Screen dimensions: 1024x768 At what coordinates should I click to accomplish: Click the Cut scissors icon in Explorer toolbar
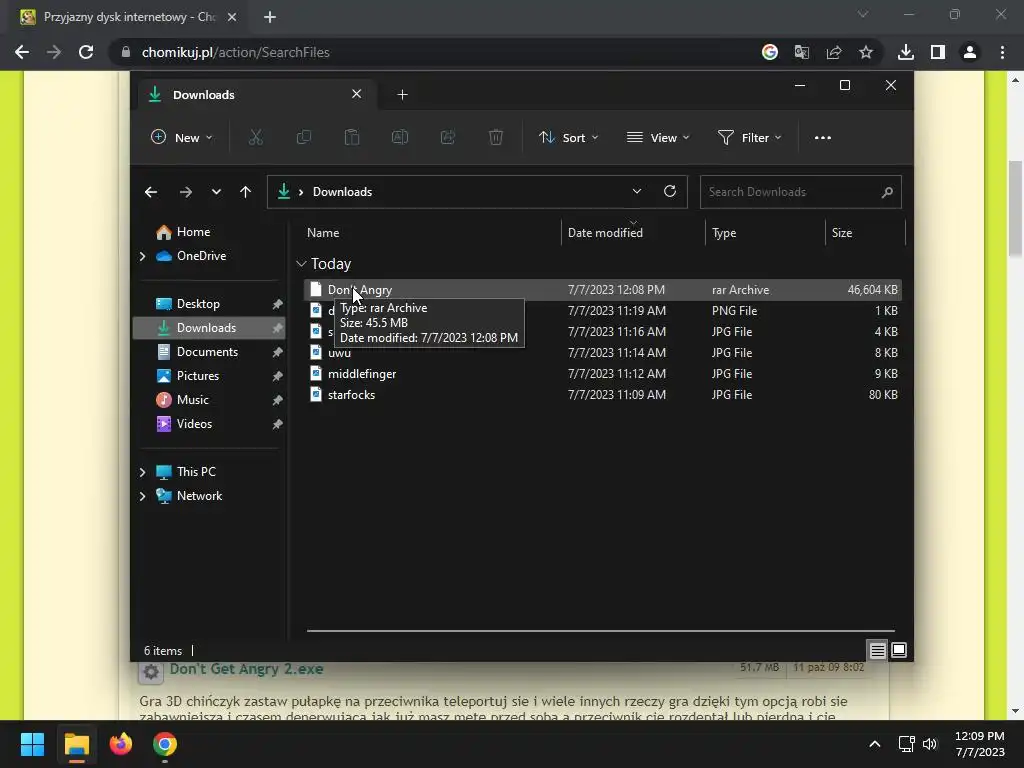point(255,137)
